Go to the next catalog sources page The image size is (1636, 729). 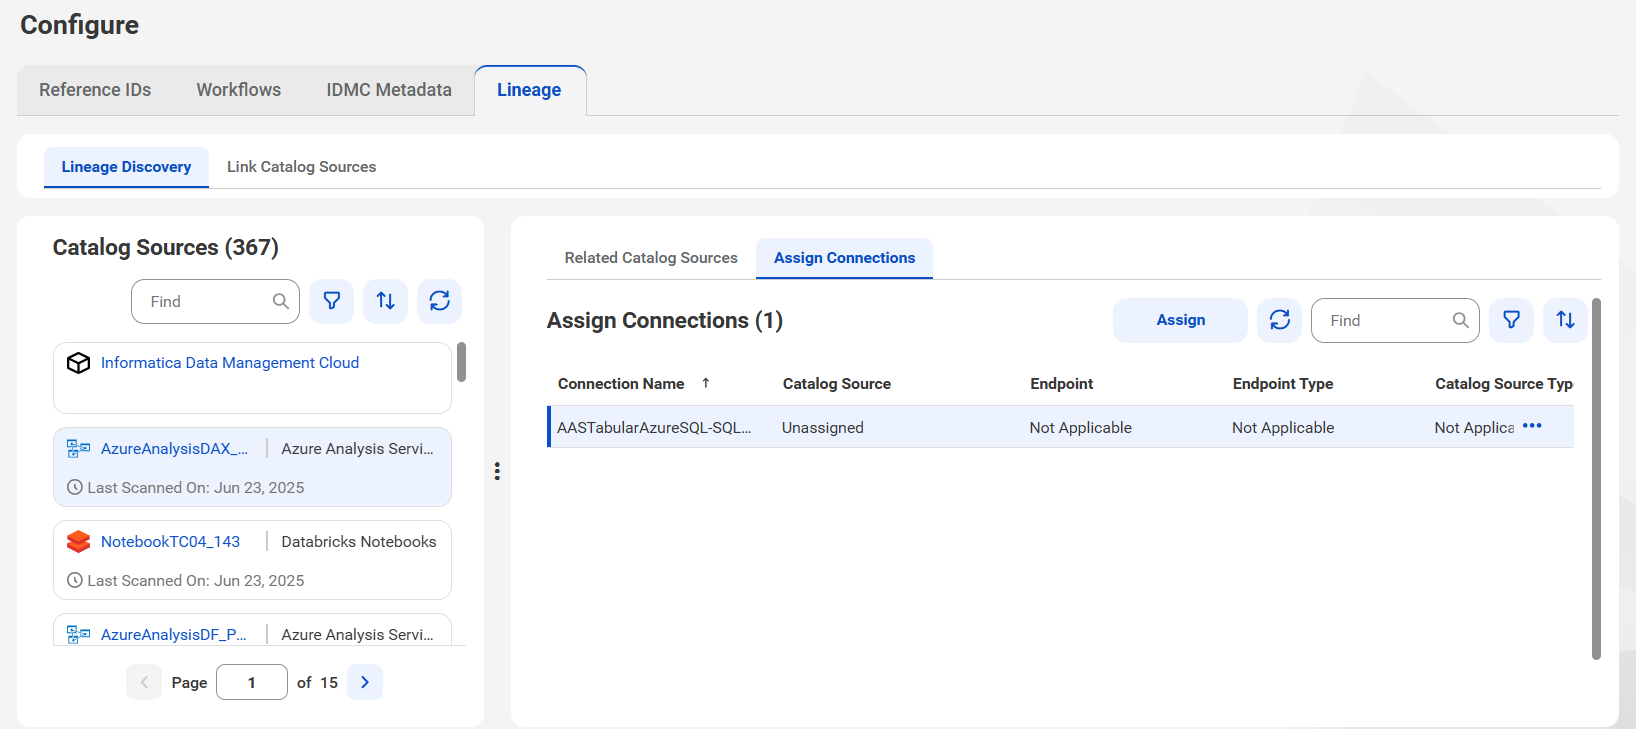pyautogui.click(x=365, y=682)
